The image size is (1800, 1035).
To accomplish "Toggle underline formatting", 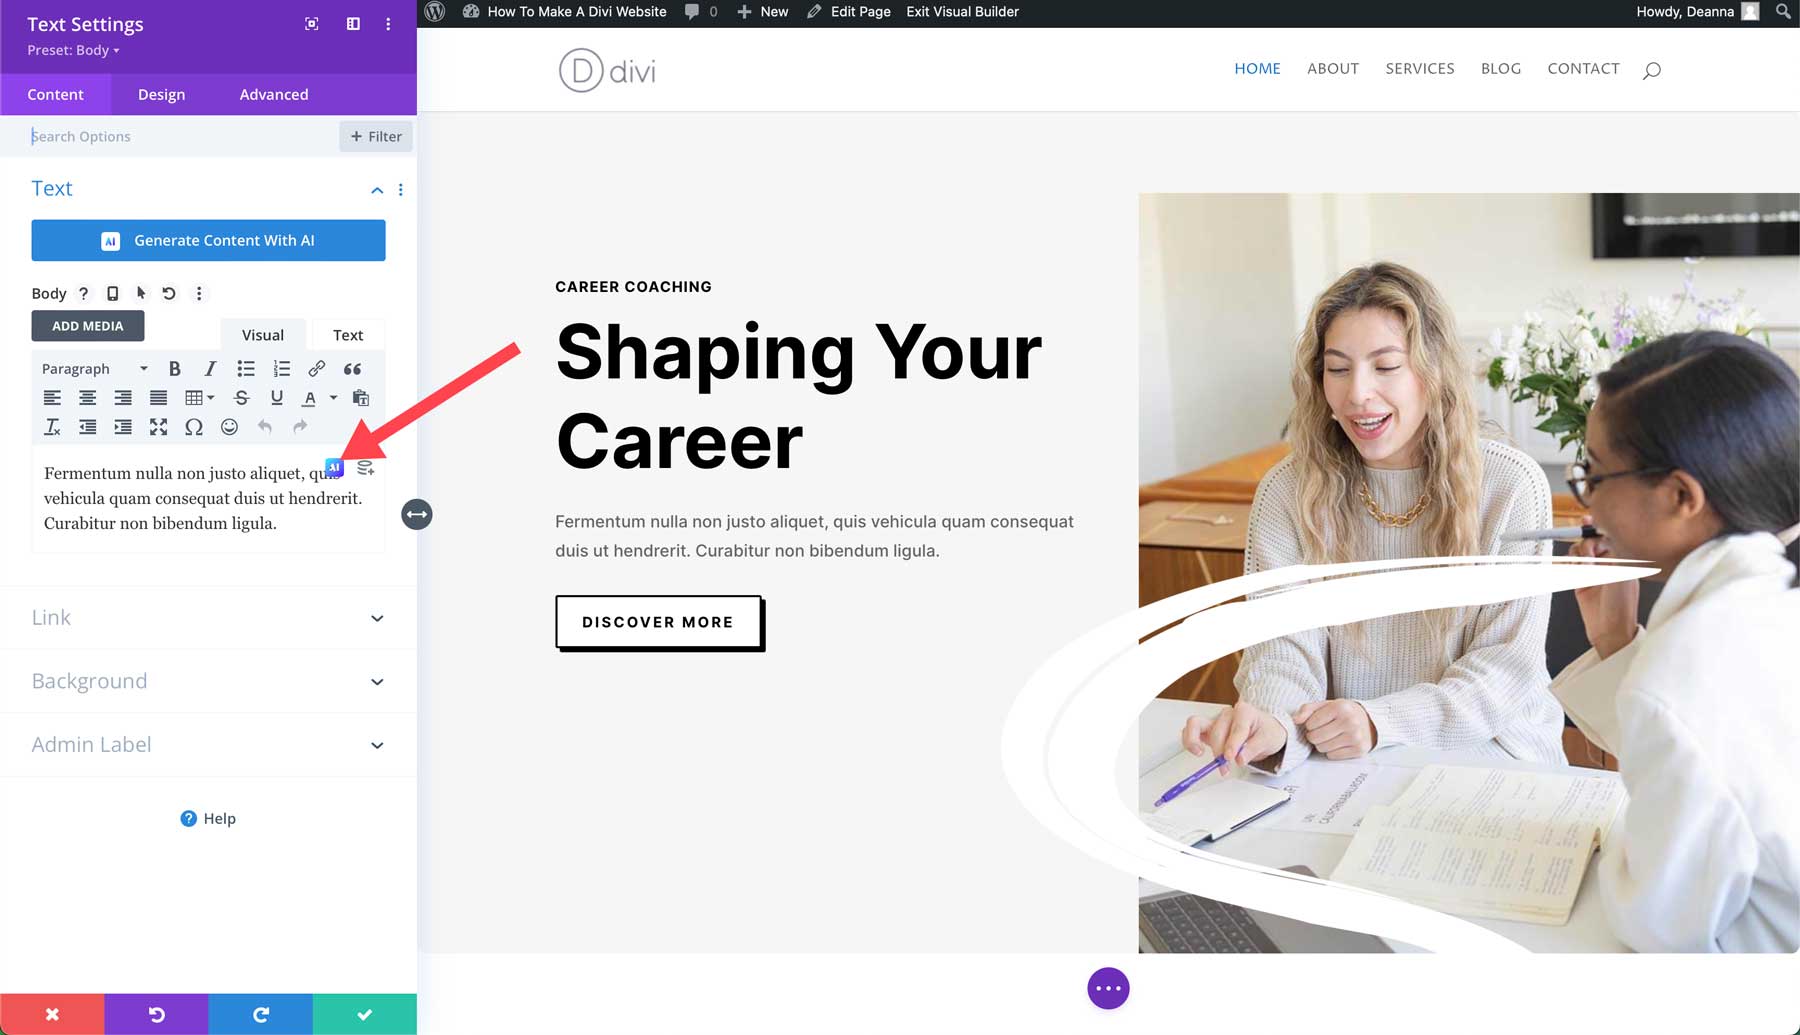I will pos(277,398).
